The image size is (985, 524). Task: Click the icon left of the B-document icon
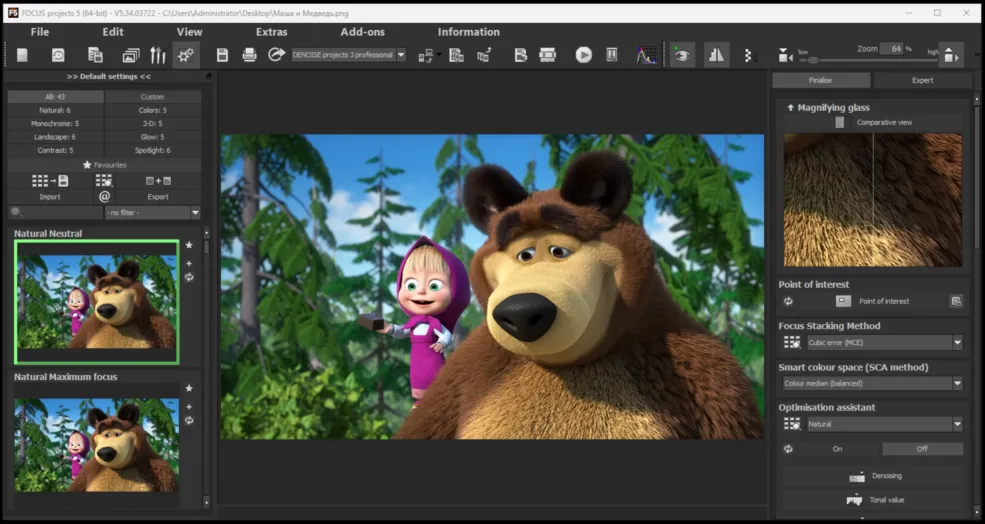pos(484,55)
